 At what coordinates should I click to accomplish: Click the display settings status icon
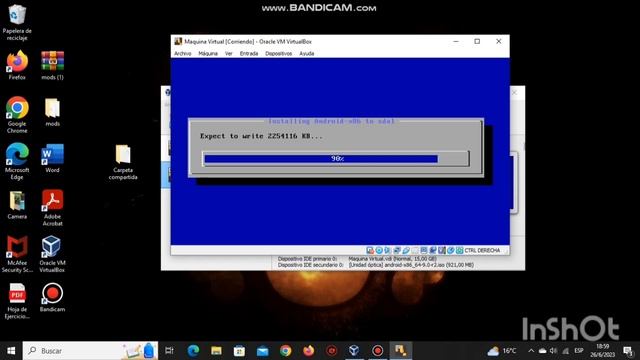pyautogui.click(x=424, y=250)
